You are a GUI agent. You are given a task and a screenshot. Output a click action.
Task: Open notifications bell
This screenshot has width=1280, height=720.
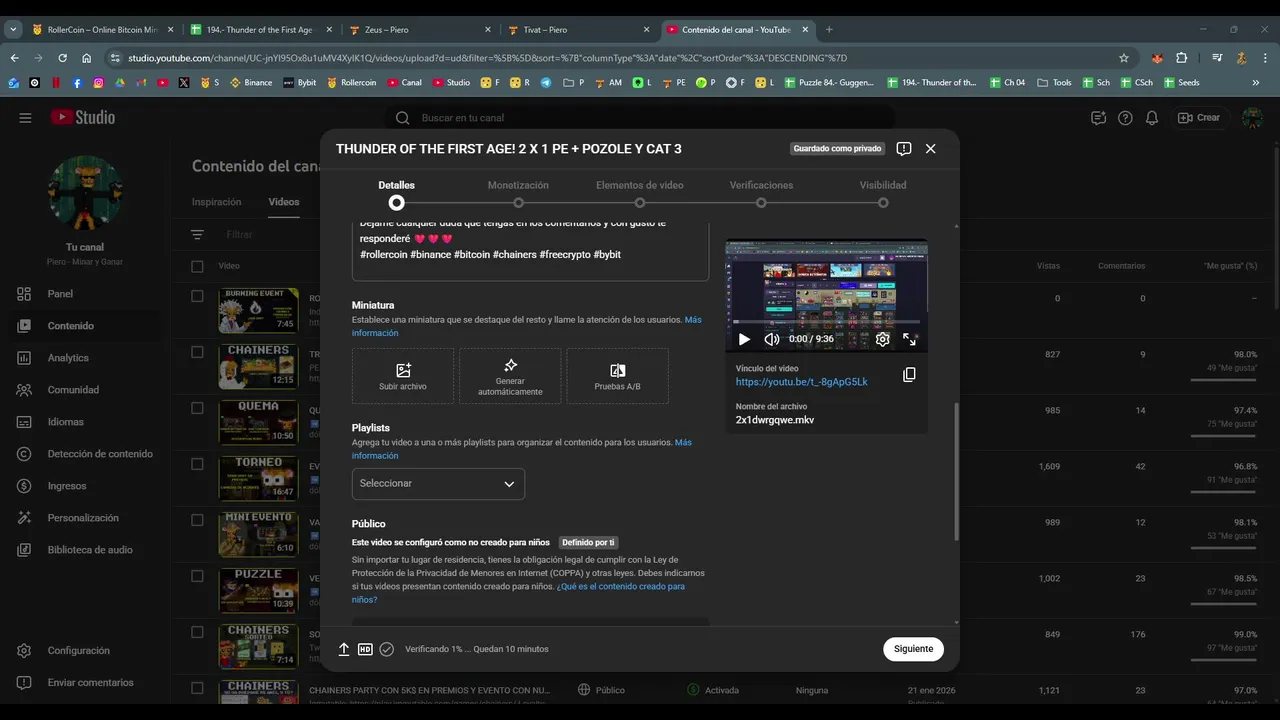1152,118
